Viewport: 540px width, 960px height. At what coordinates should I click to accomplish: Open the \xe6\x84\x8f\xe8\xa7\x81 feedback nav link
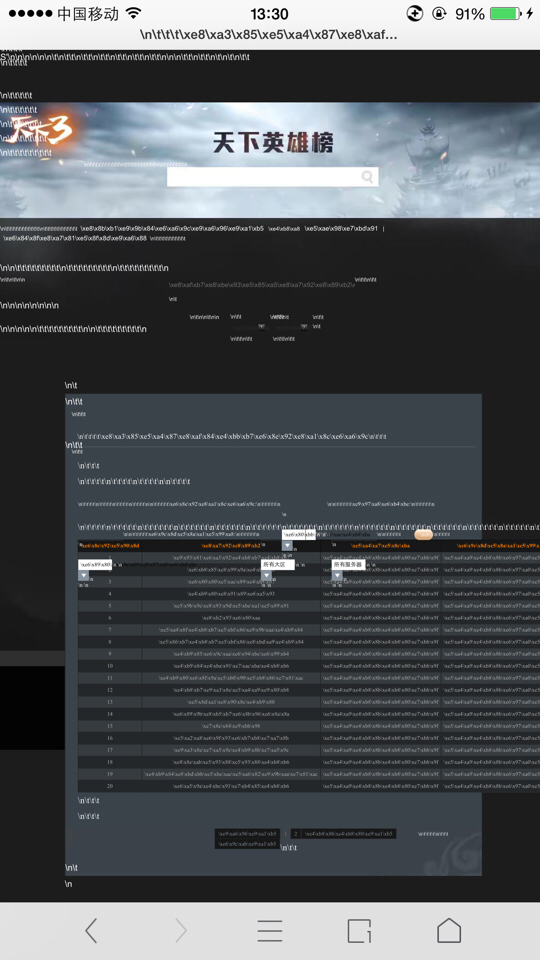click(75, 238)
